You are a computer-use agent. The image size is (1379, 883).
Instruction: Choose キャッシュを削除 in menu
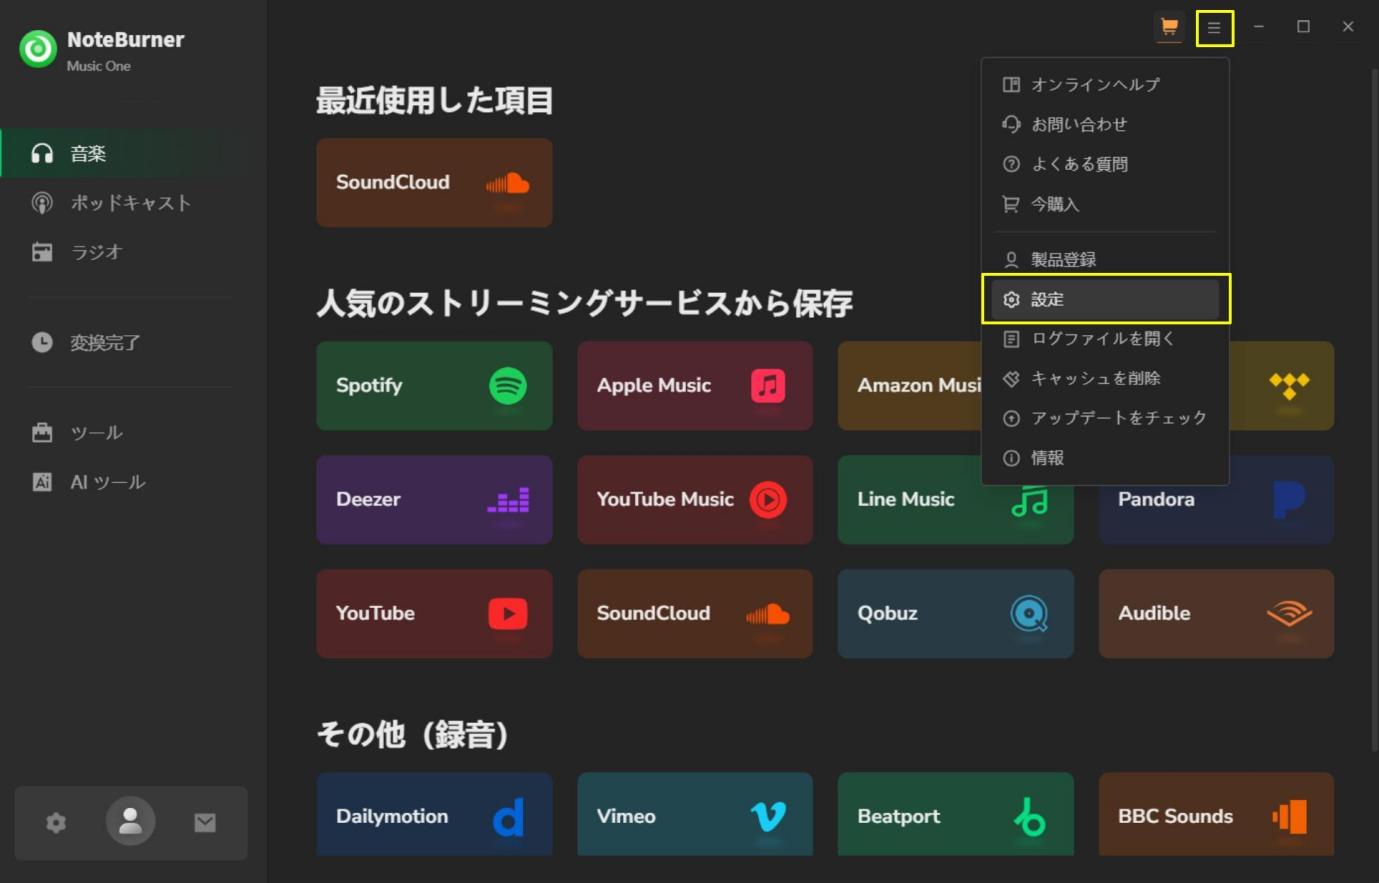1105,378
